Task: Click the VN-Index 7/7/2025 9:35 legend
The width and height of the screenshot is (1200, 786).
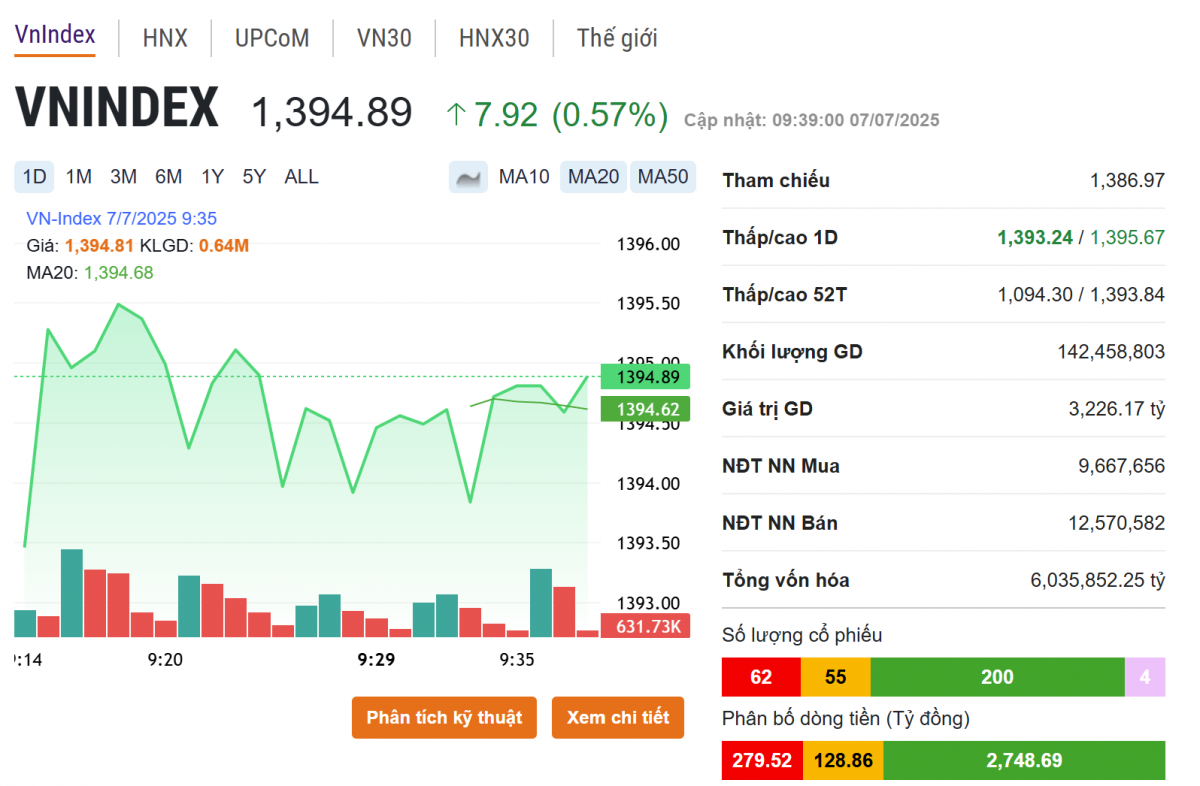Action: click(x=121, y=219)
